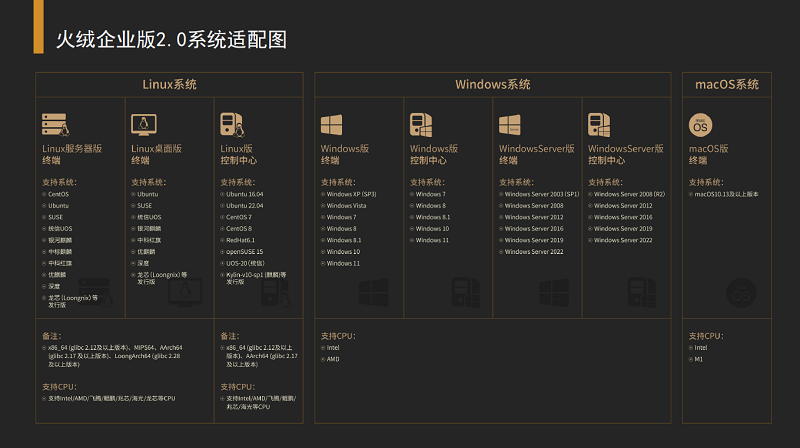Viewport: 800px width, 448px height.
Task: Select the Linux版控制中心 tower icon
Action: (231, 124)
